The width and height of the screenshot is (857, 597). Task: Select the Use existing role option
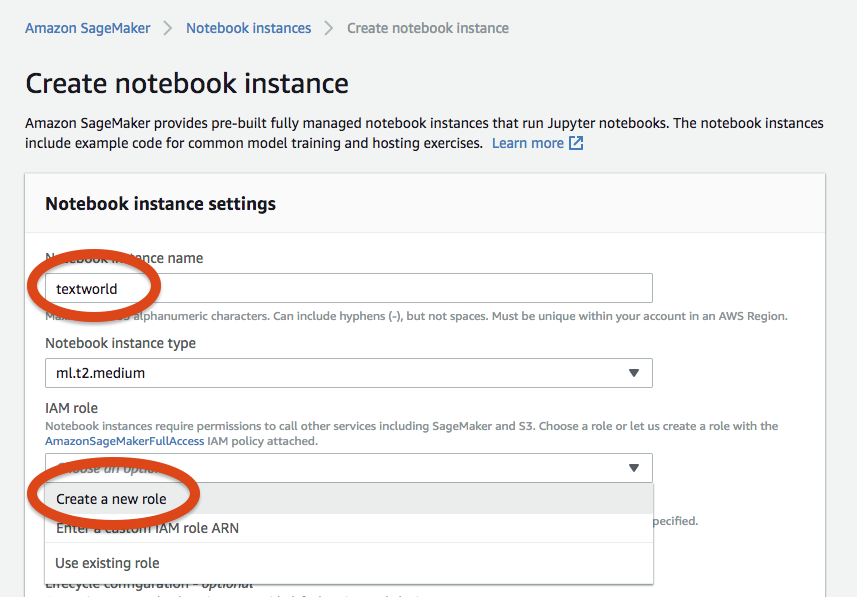pos(107,563)
